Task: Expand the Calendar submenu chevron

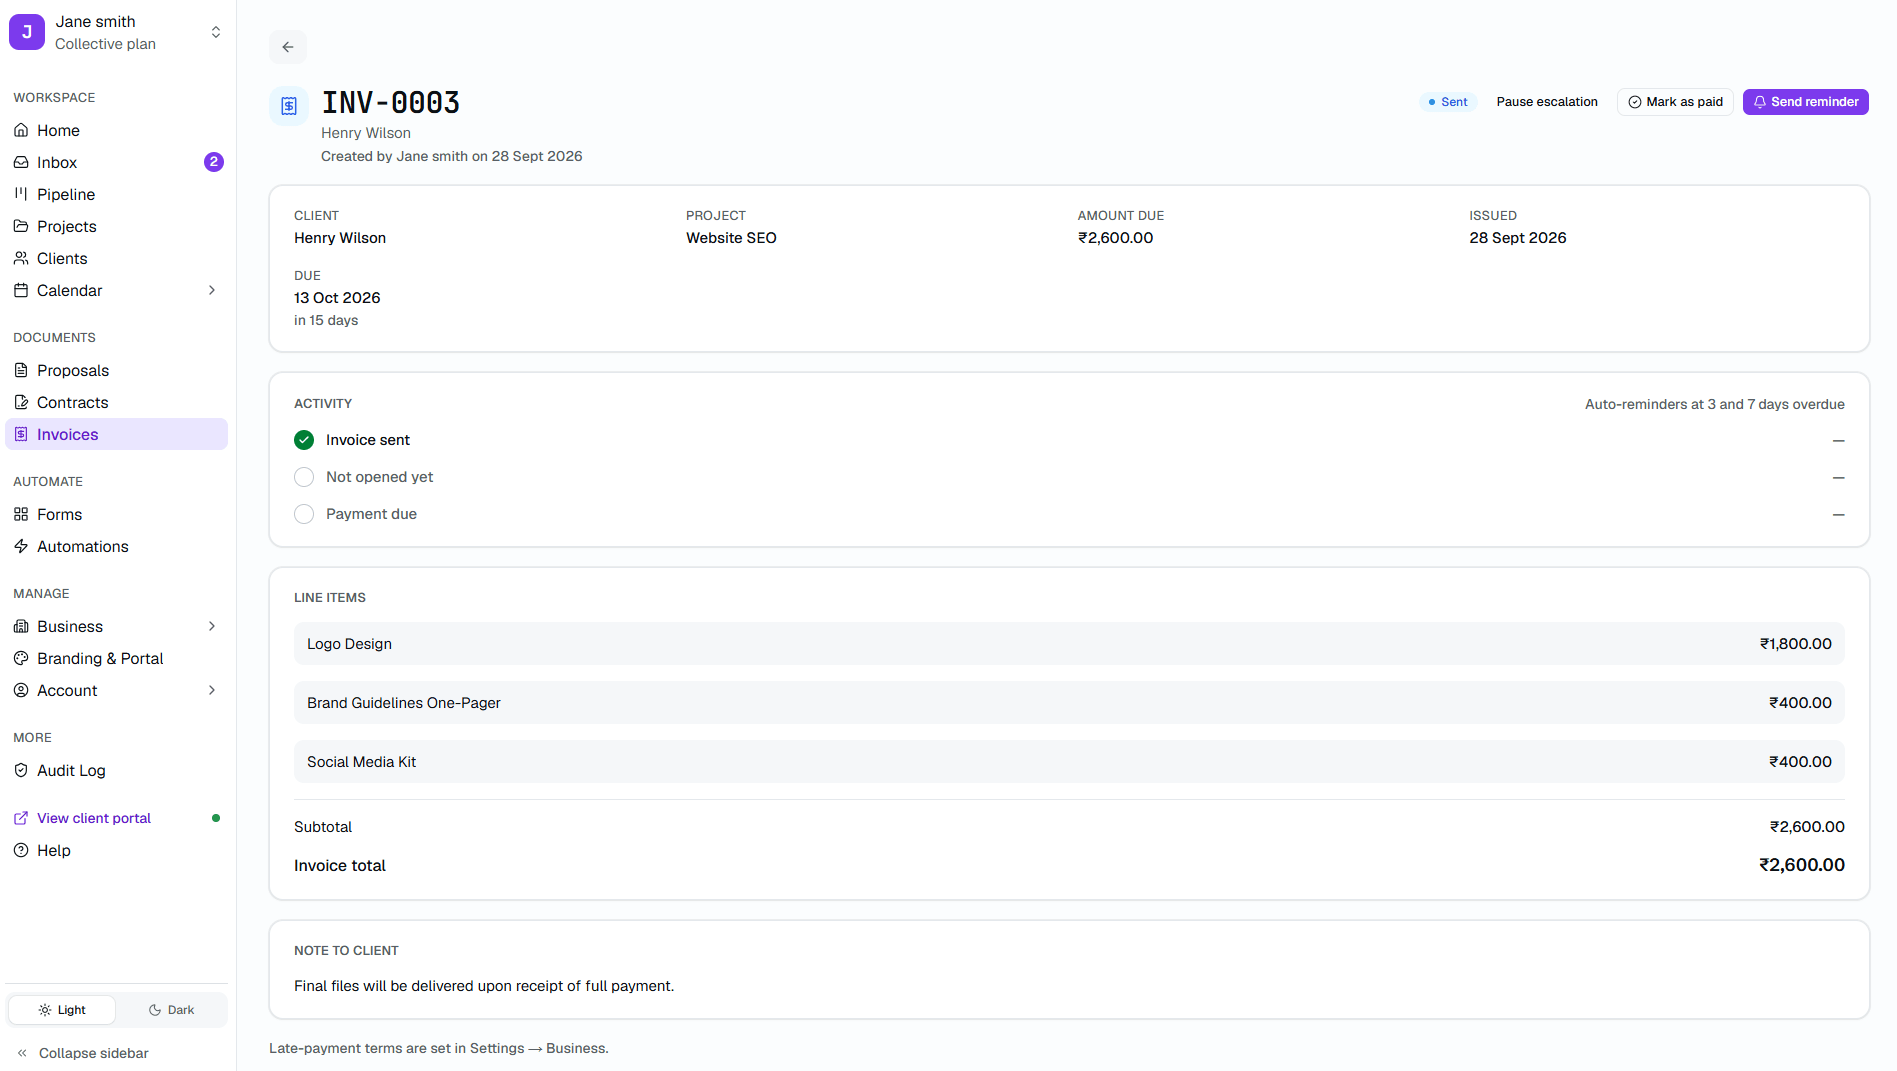Action: coord(212,290)
